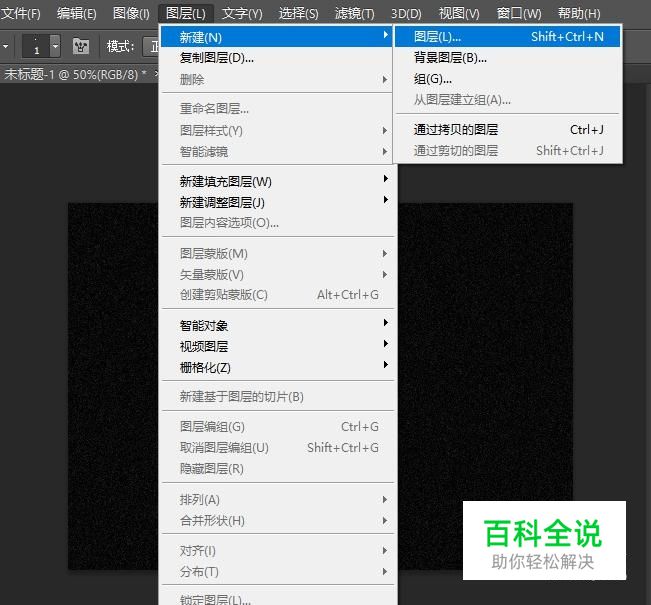
Task: Open the 视图(V) menu
Action: pos(459,14)
